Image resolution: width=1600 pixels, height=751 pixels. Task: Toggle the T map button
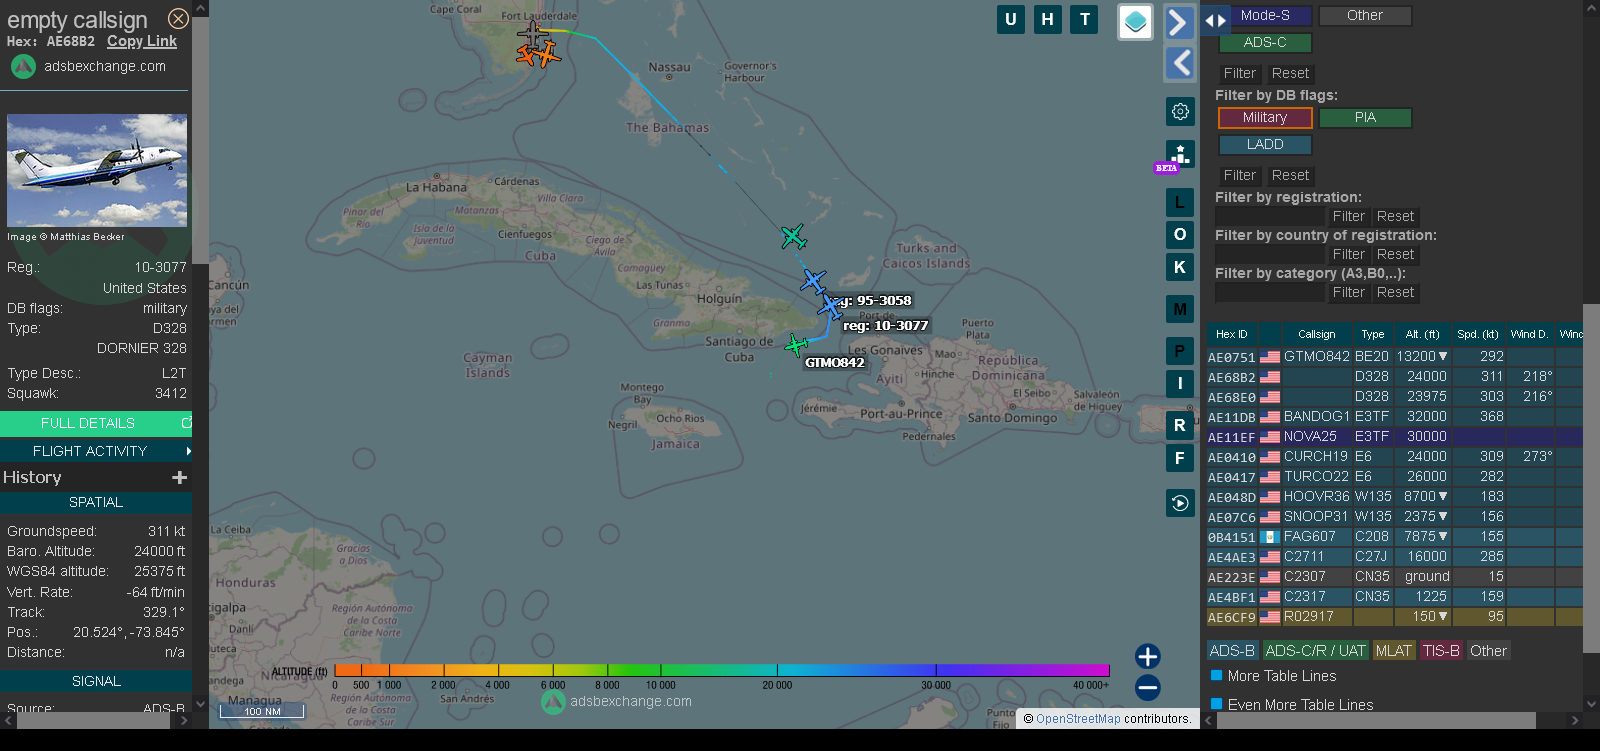(1085, 19)
